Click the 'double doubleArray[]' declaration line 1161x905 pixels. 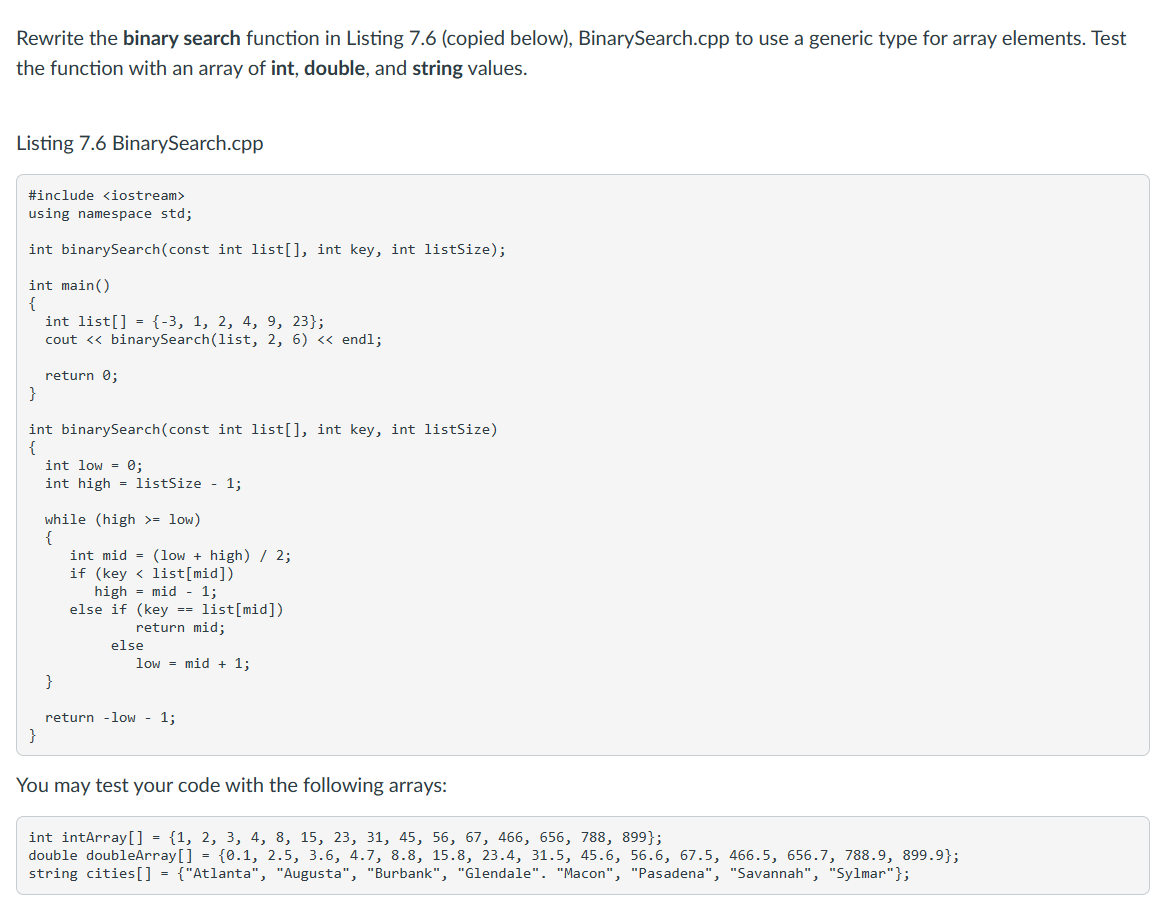pos(494,855)
